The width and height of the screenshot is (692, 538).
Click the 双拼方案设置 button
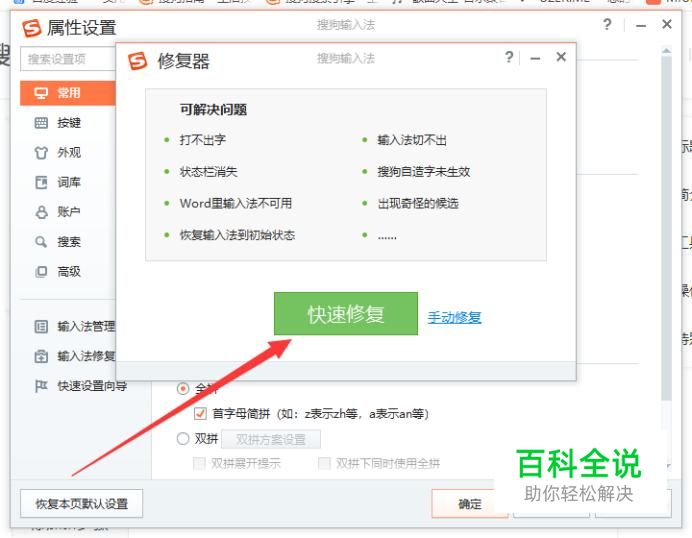pos(271,439)
